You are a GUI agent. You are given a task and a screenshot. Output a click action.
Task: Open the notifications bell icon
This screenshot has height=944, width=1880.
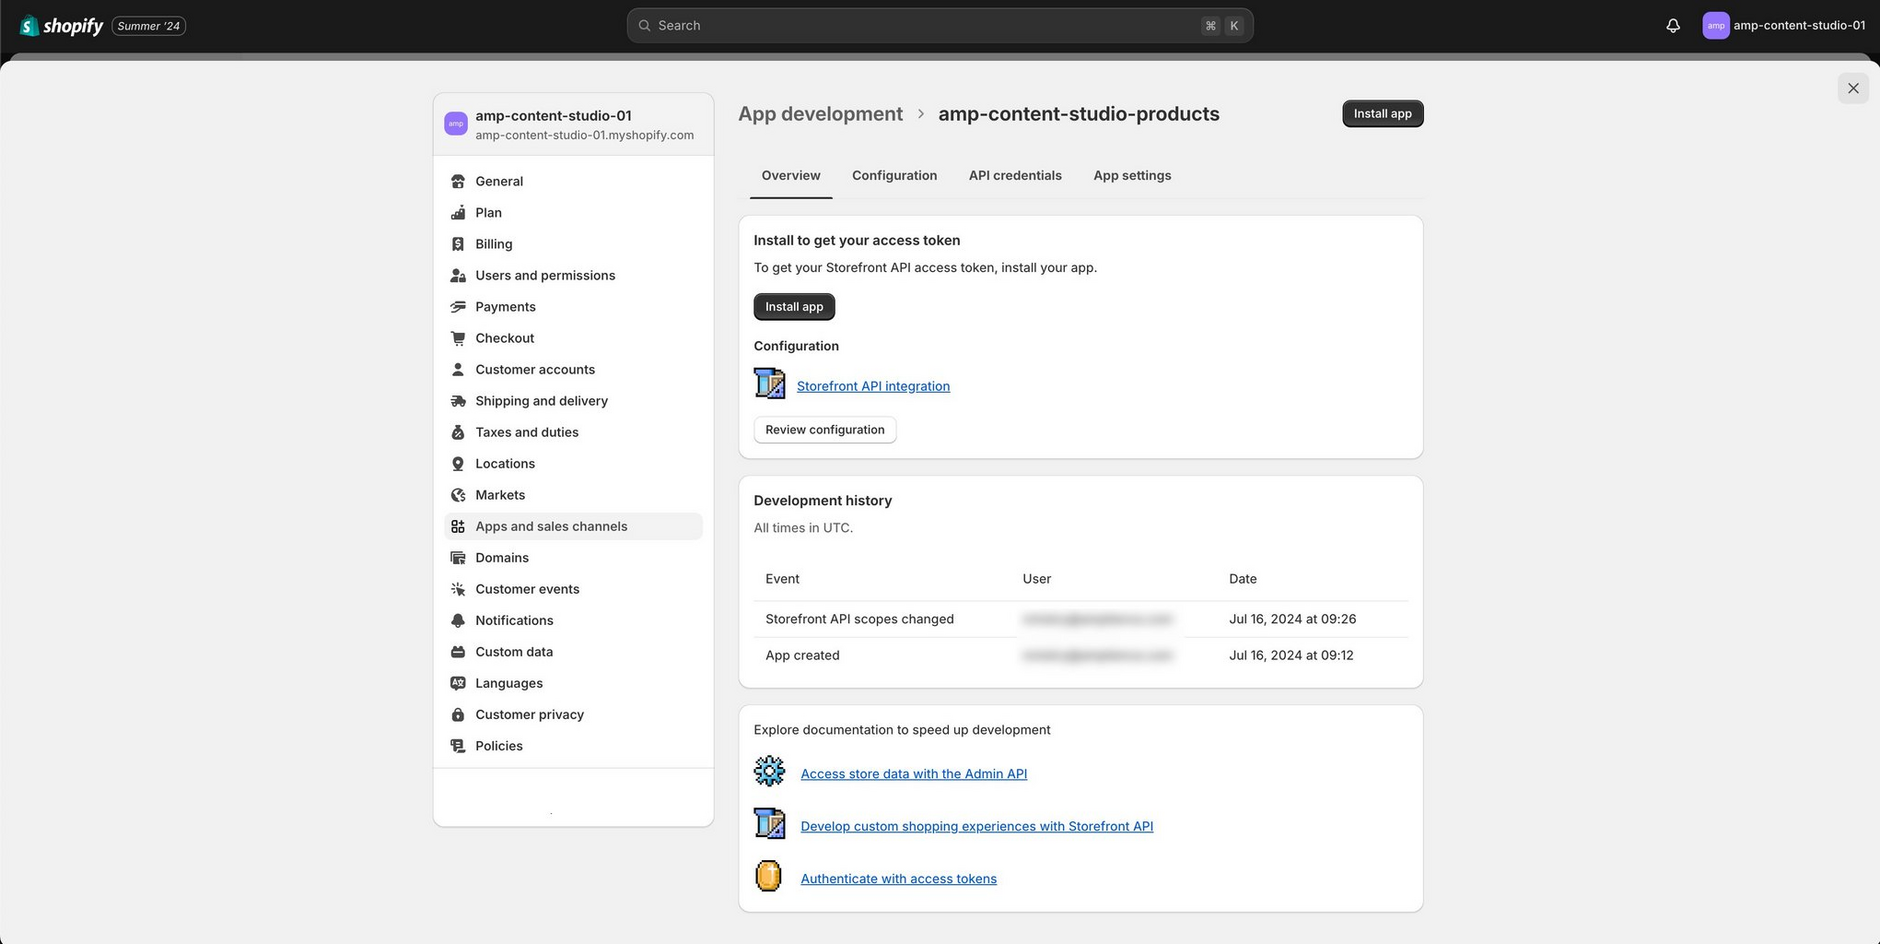coord(1673,26)
